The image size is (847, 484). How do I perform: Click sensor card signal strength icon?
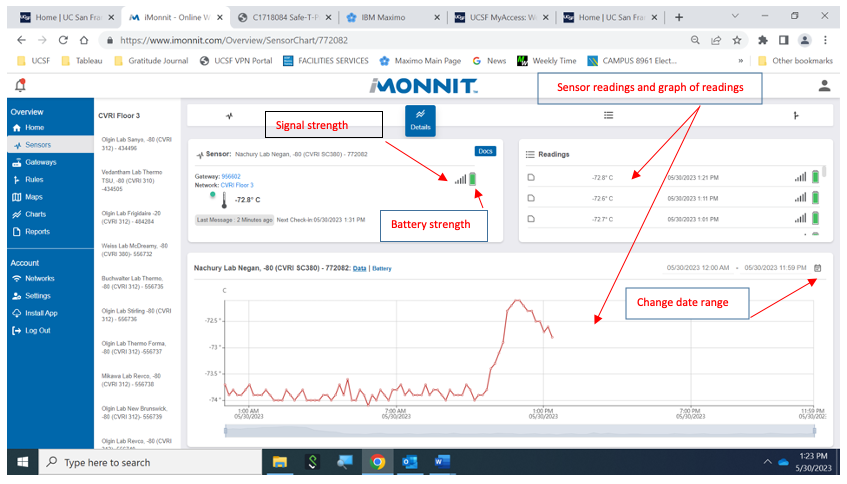coord(460,179)
